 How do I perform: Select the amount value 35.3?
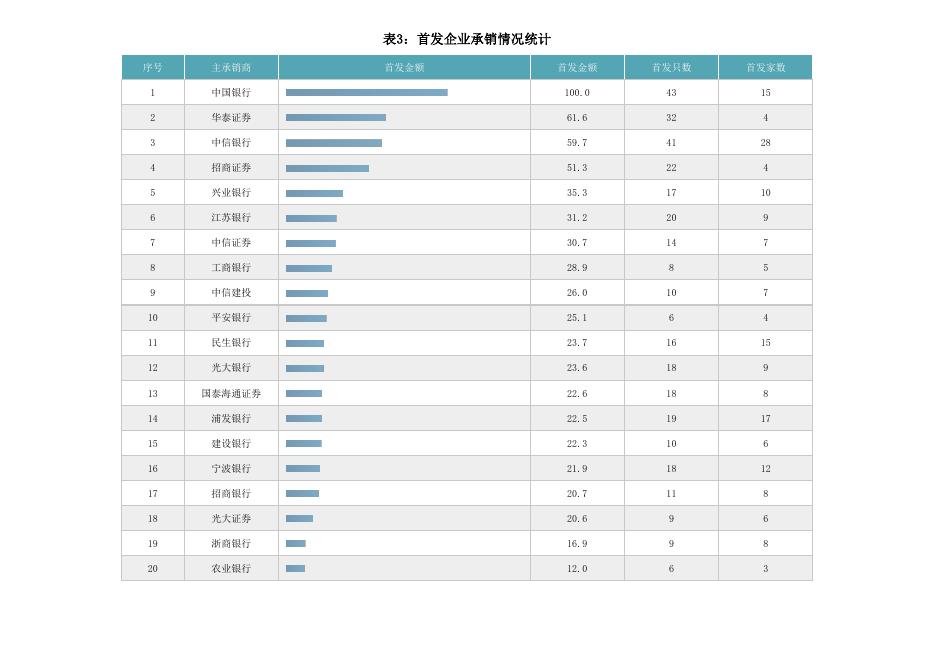(577, 193)
